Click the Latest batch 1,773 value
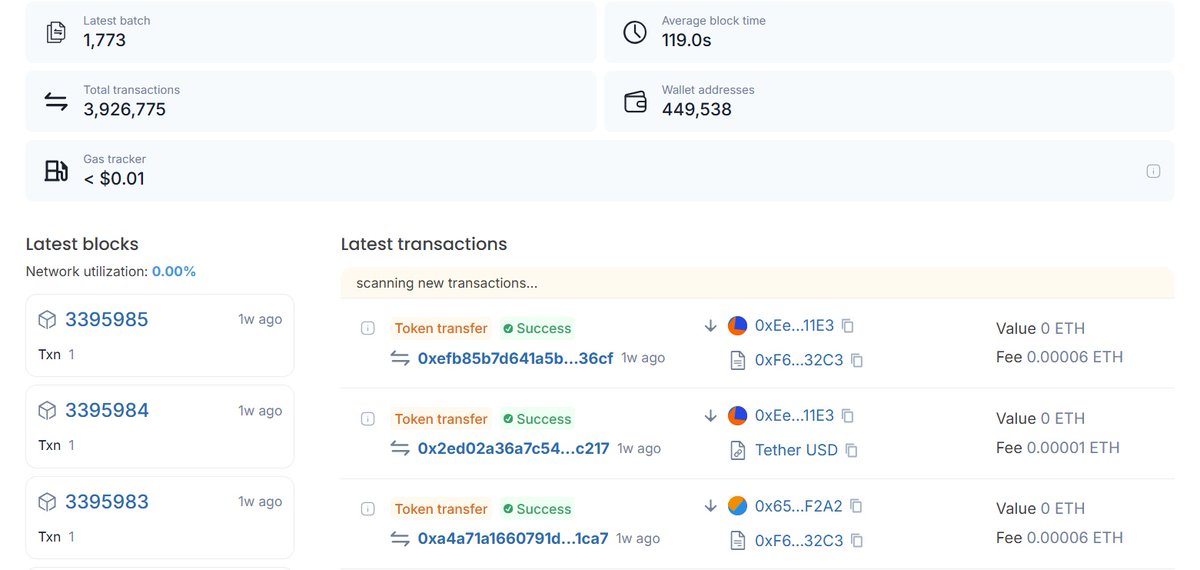 104,41
